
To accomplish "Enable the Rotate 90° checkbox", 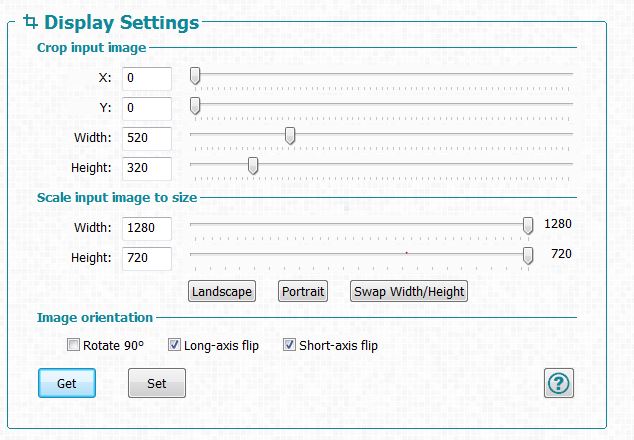I will (73, 345).
